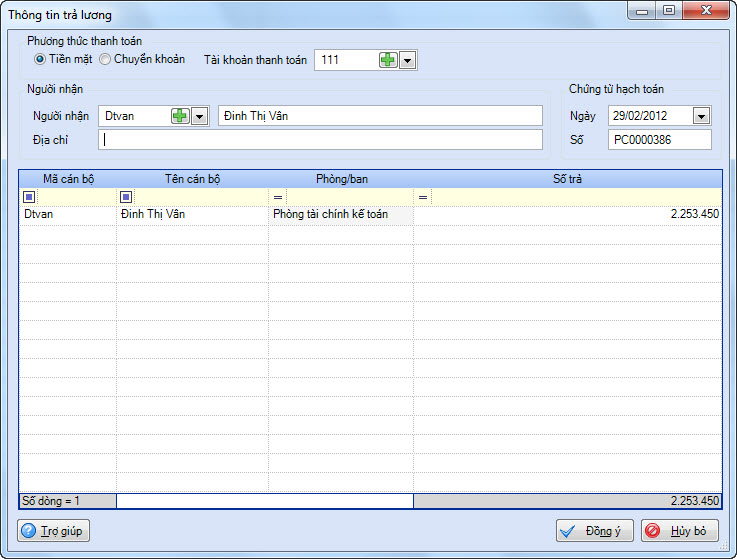Screen dimensions: 737x559
Task: Cancel with the Hủy bỏ button
Action: tap(680, 531)
